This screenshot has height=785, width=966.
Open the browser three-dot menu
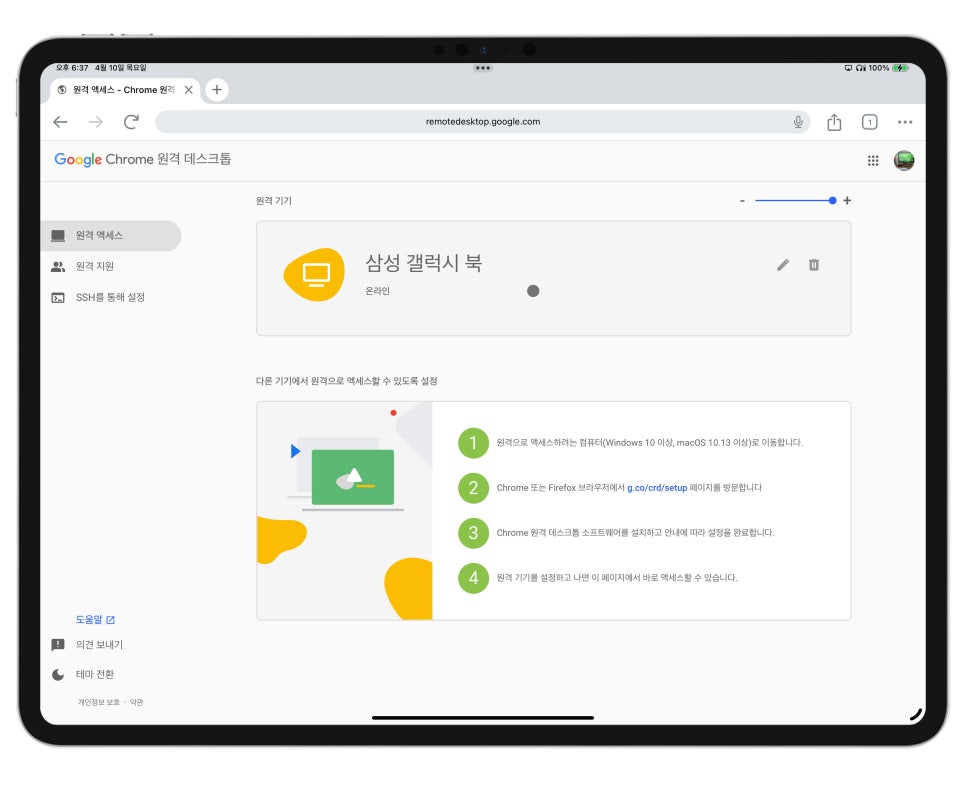click(905, 122)
